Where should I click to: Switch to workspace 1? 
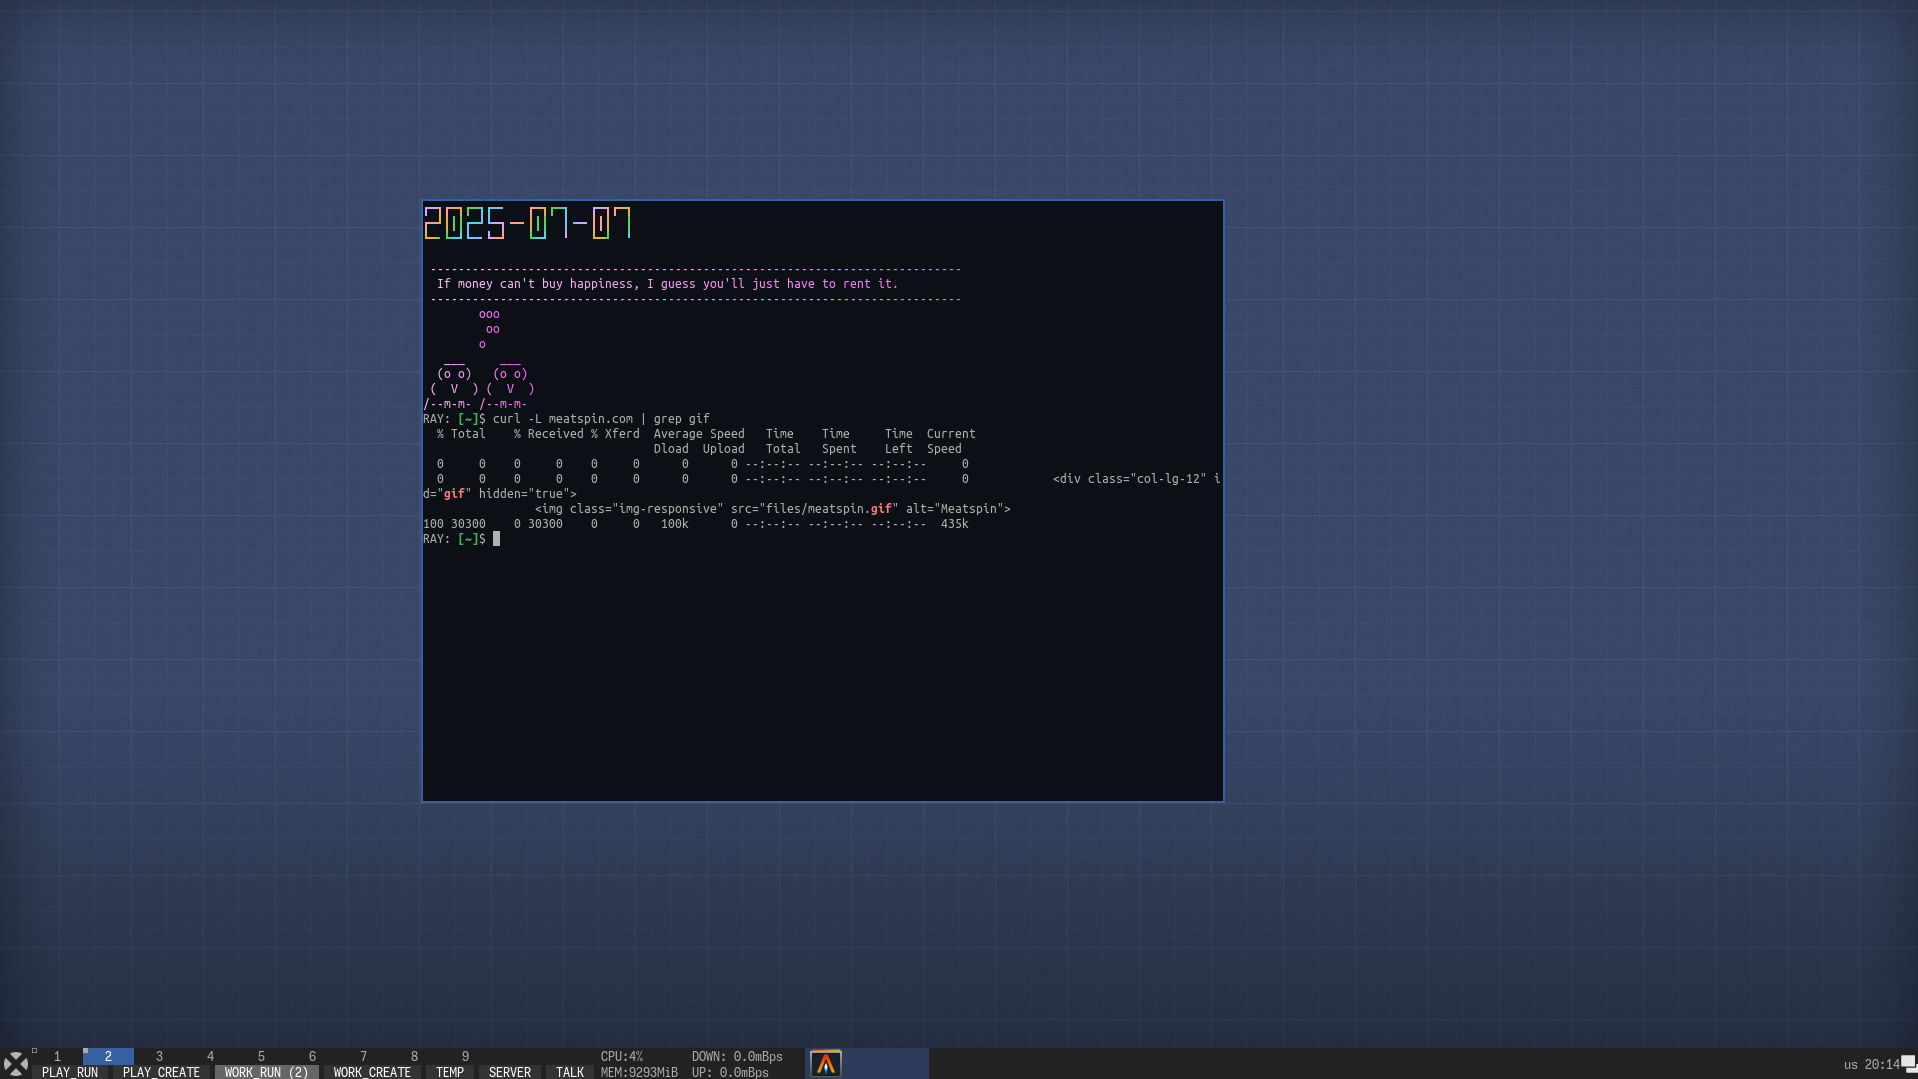[57, 1056]
